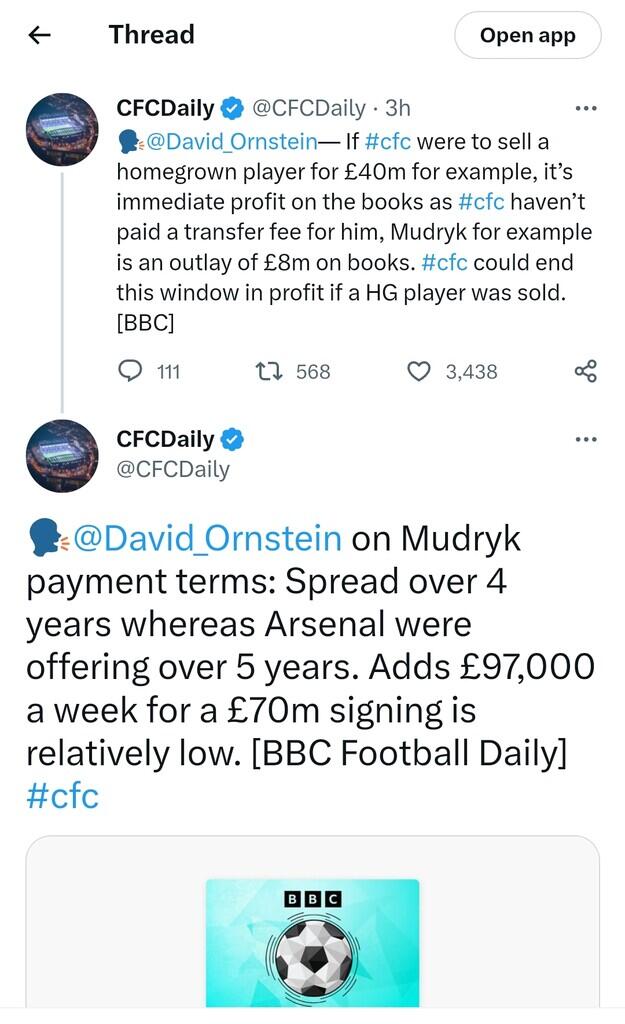Click CFCDaily verified badge on second tweet
This screenshot has height=1024, width=625.
[233, 440]
